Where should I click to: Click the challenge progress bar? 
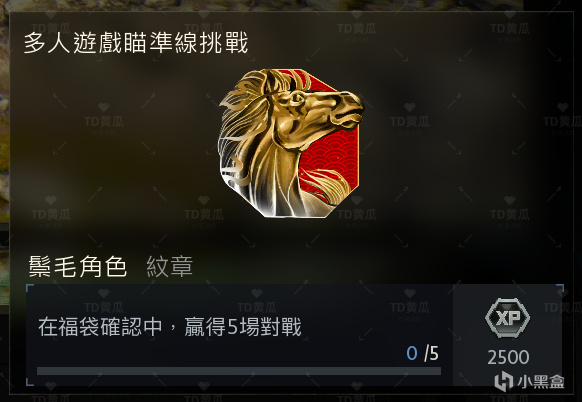pyautogui.click(x=239, y=371)
